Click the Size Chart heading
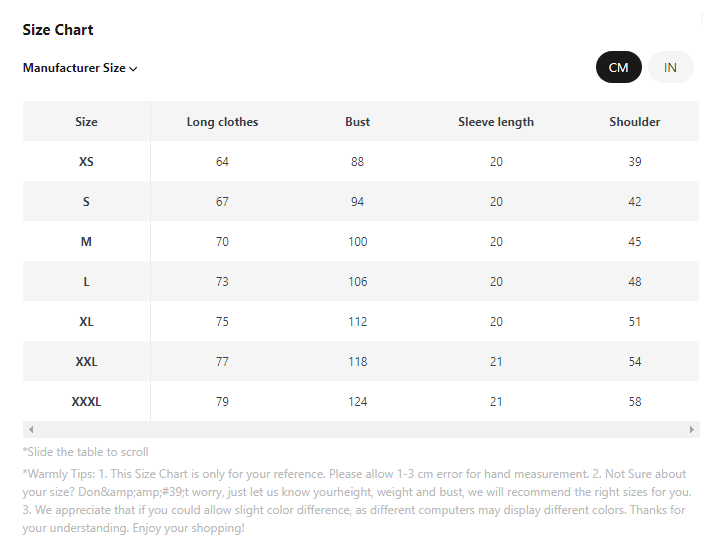The height and width of the screenshot is (542, 703). coord(58,30)
